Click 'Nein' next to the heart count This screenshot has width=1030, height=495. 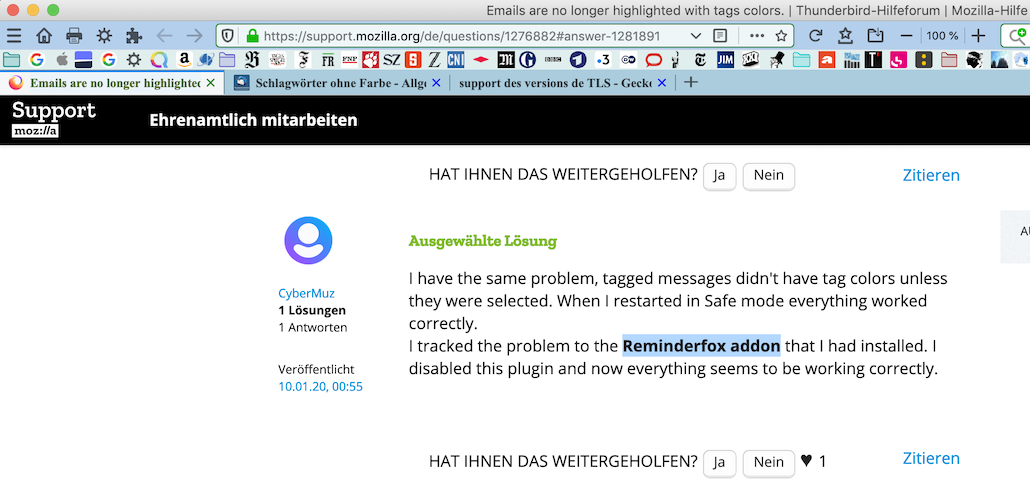[769, 463]
